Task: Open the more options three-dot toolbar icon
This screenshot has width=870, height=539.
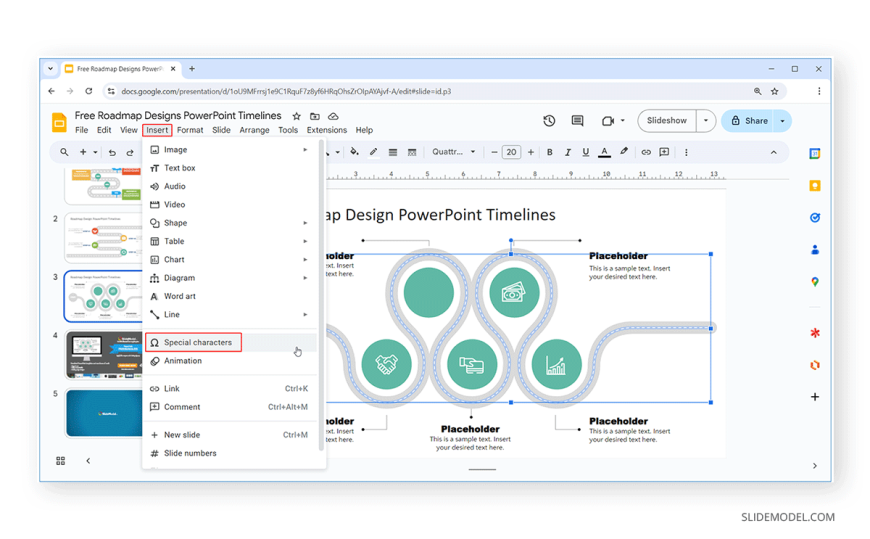Action: pos(686,152)
